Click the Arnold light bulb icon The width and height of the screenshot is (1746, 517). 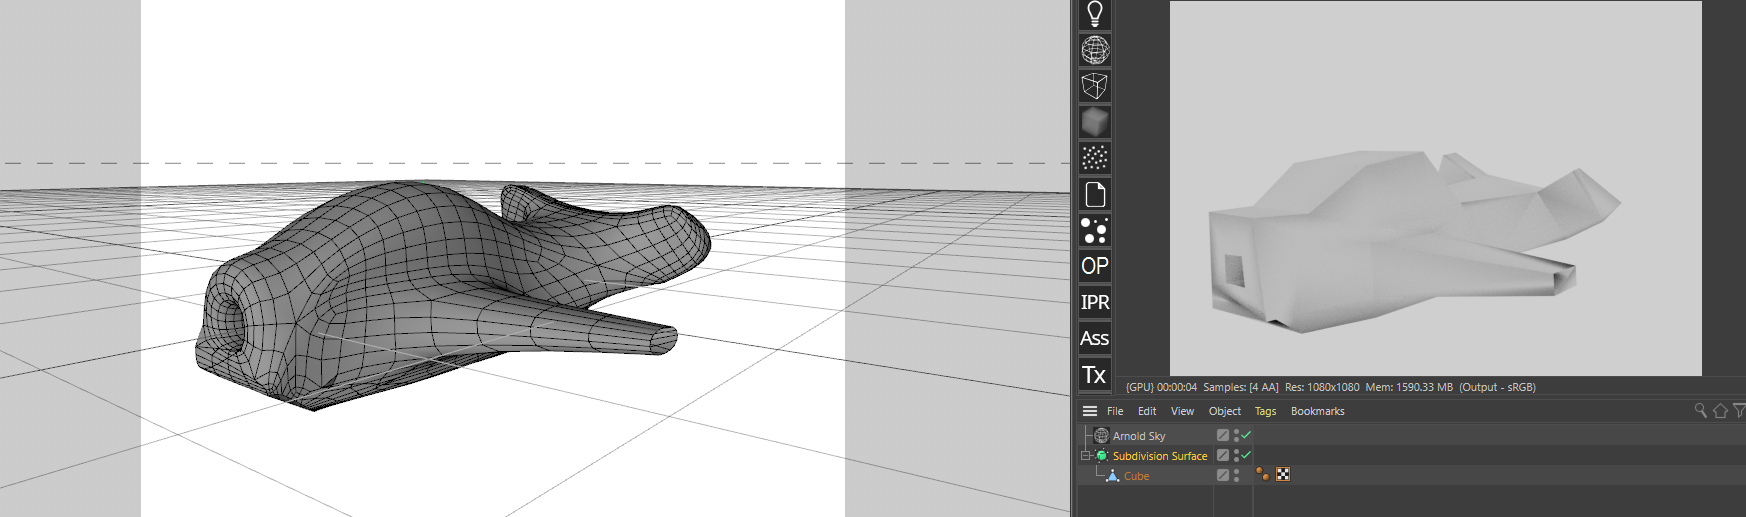1095,14
